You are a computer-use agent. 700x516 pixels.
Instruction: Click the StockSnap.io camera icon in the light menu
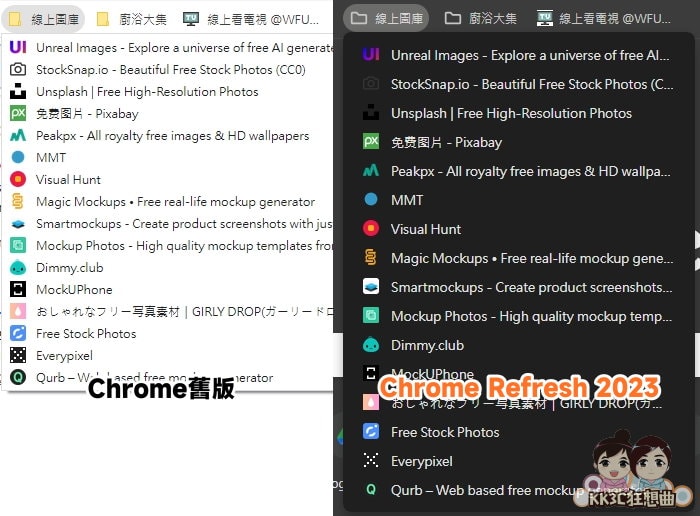(x=18, y=69)
